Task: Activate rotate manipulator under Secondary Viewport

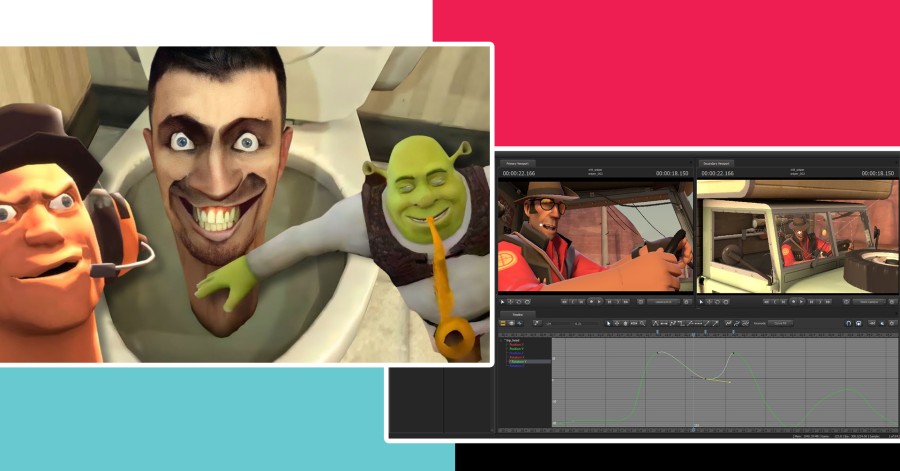Action: click(717, 302)
